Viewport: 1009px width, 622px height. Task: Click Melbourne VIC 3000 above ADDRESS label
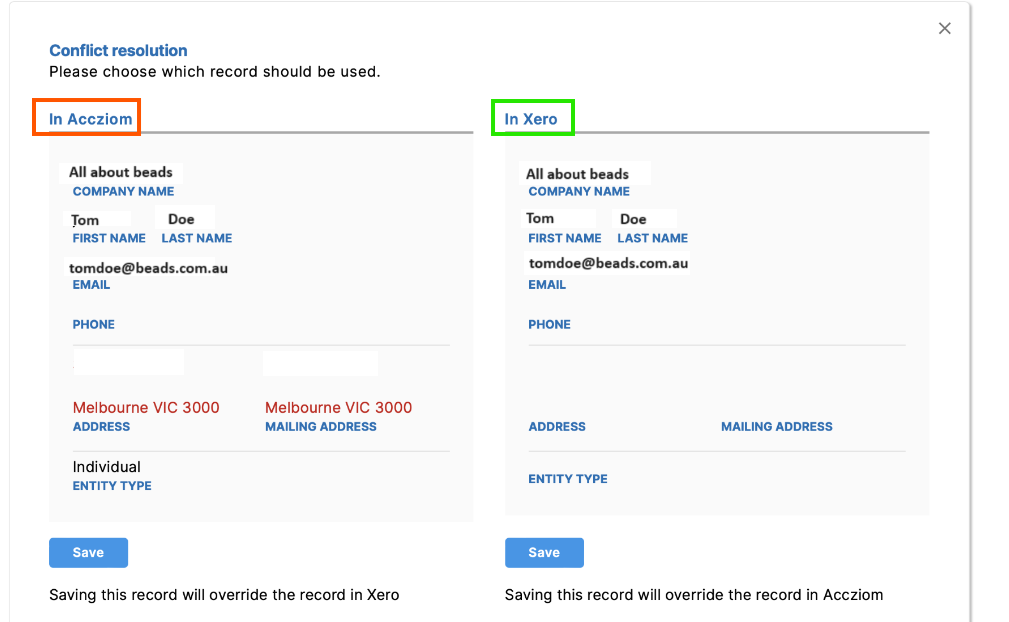tap(146, 407)
